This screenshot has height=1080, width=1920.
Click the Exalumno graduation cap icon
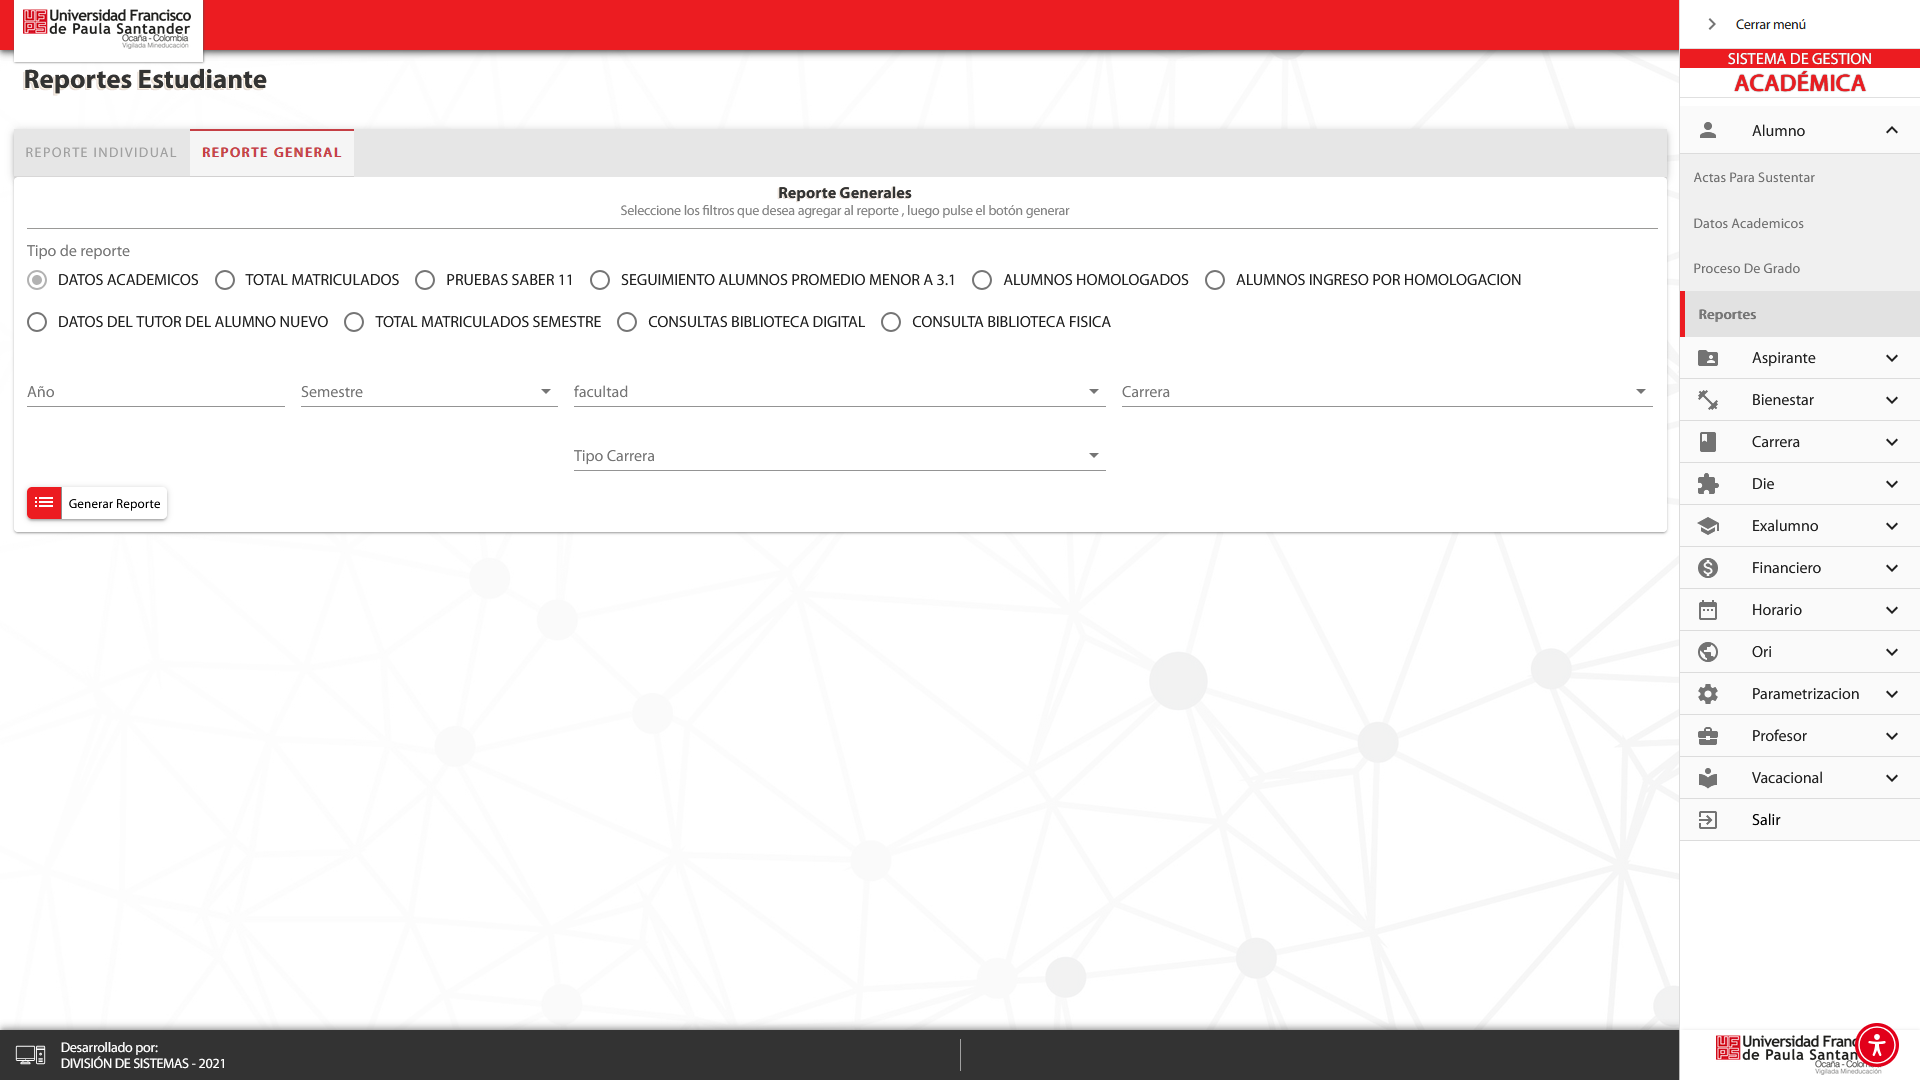pos(1708,526)
